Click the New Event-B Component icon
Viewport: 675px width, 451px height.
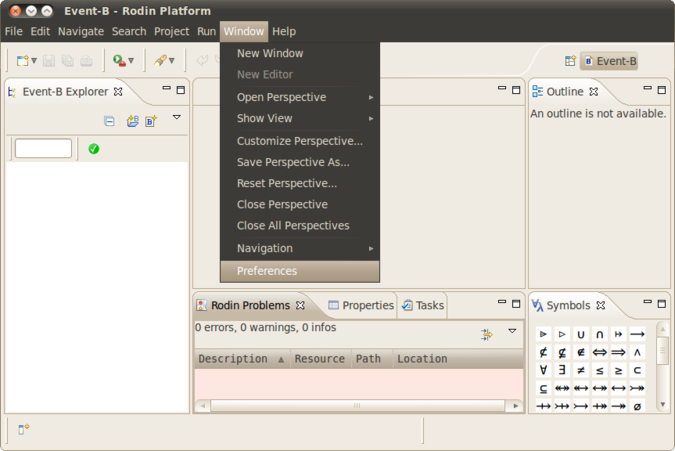click(151, 121)
